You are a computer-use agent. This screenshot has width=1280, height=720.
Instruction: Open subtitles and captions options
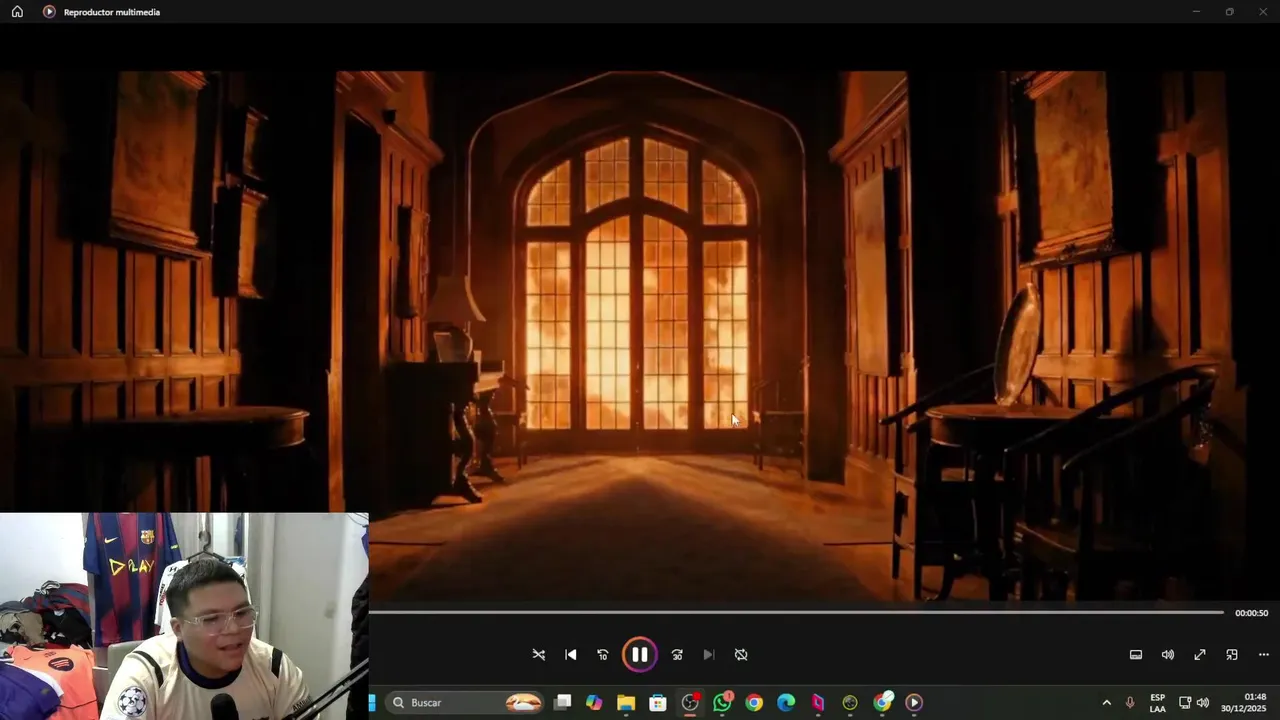(x=1136, y=655)
